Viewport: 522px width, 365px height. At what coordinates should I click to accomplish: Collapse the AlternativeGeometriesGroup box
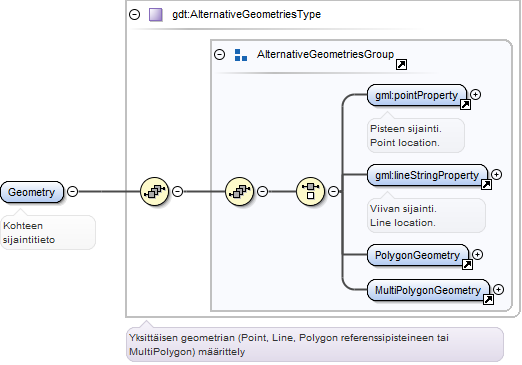(x=219, y=54)
